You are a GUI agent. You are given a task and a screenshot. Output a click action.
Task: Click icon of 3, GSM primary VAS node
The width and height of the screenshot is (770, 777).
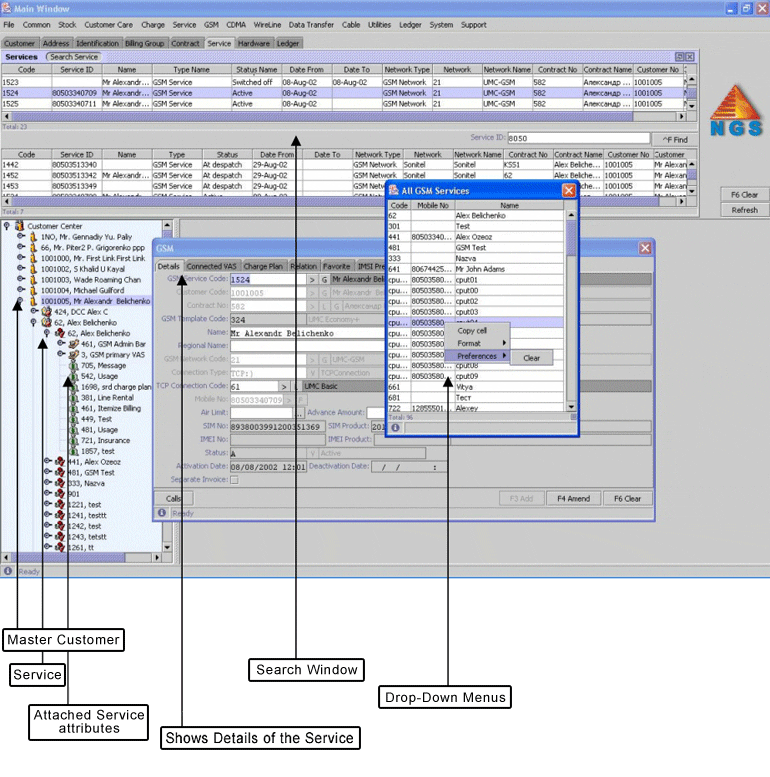pyautogui.click(x=73, y=355)
